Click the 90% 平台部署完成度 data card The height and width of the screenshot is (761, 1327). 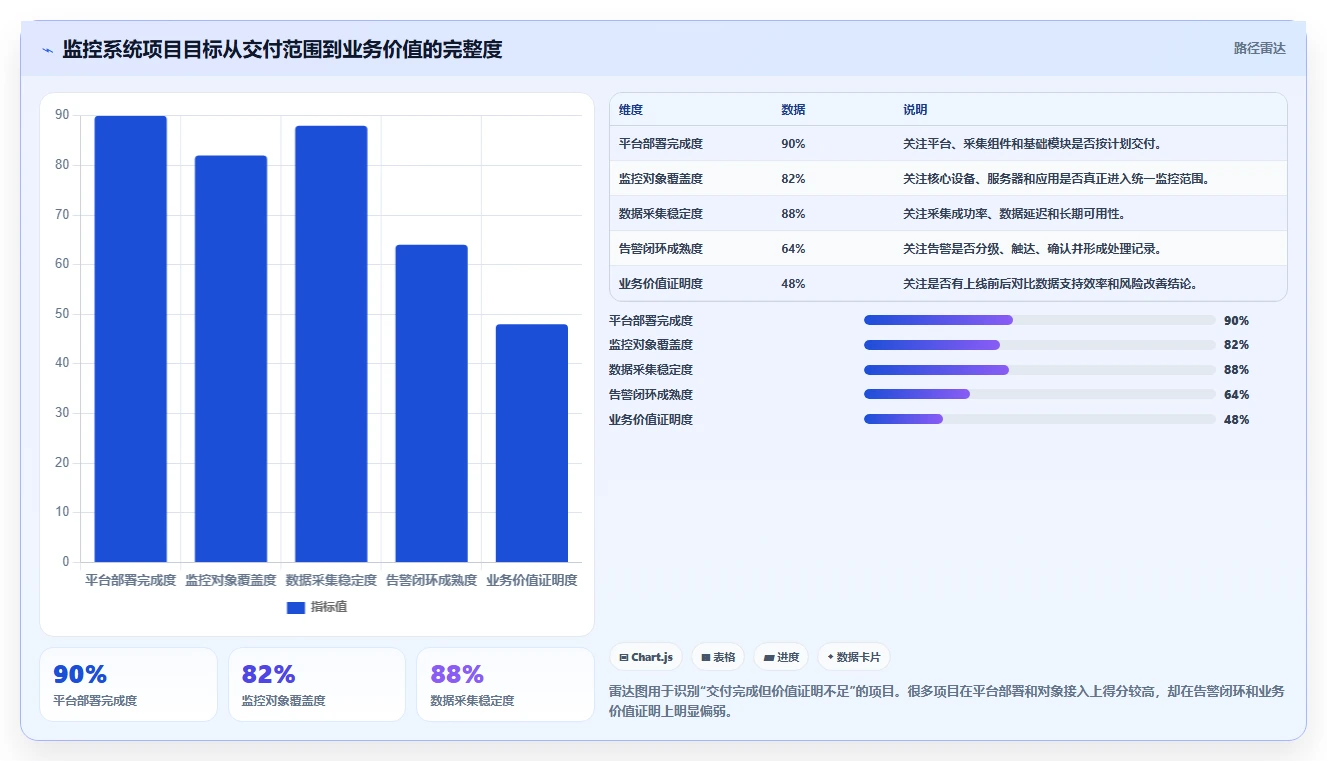[x=128, y=684]
